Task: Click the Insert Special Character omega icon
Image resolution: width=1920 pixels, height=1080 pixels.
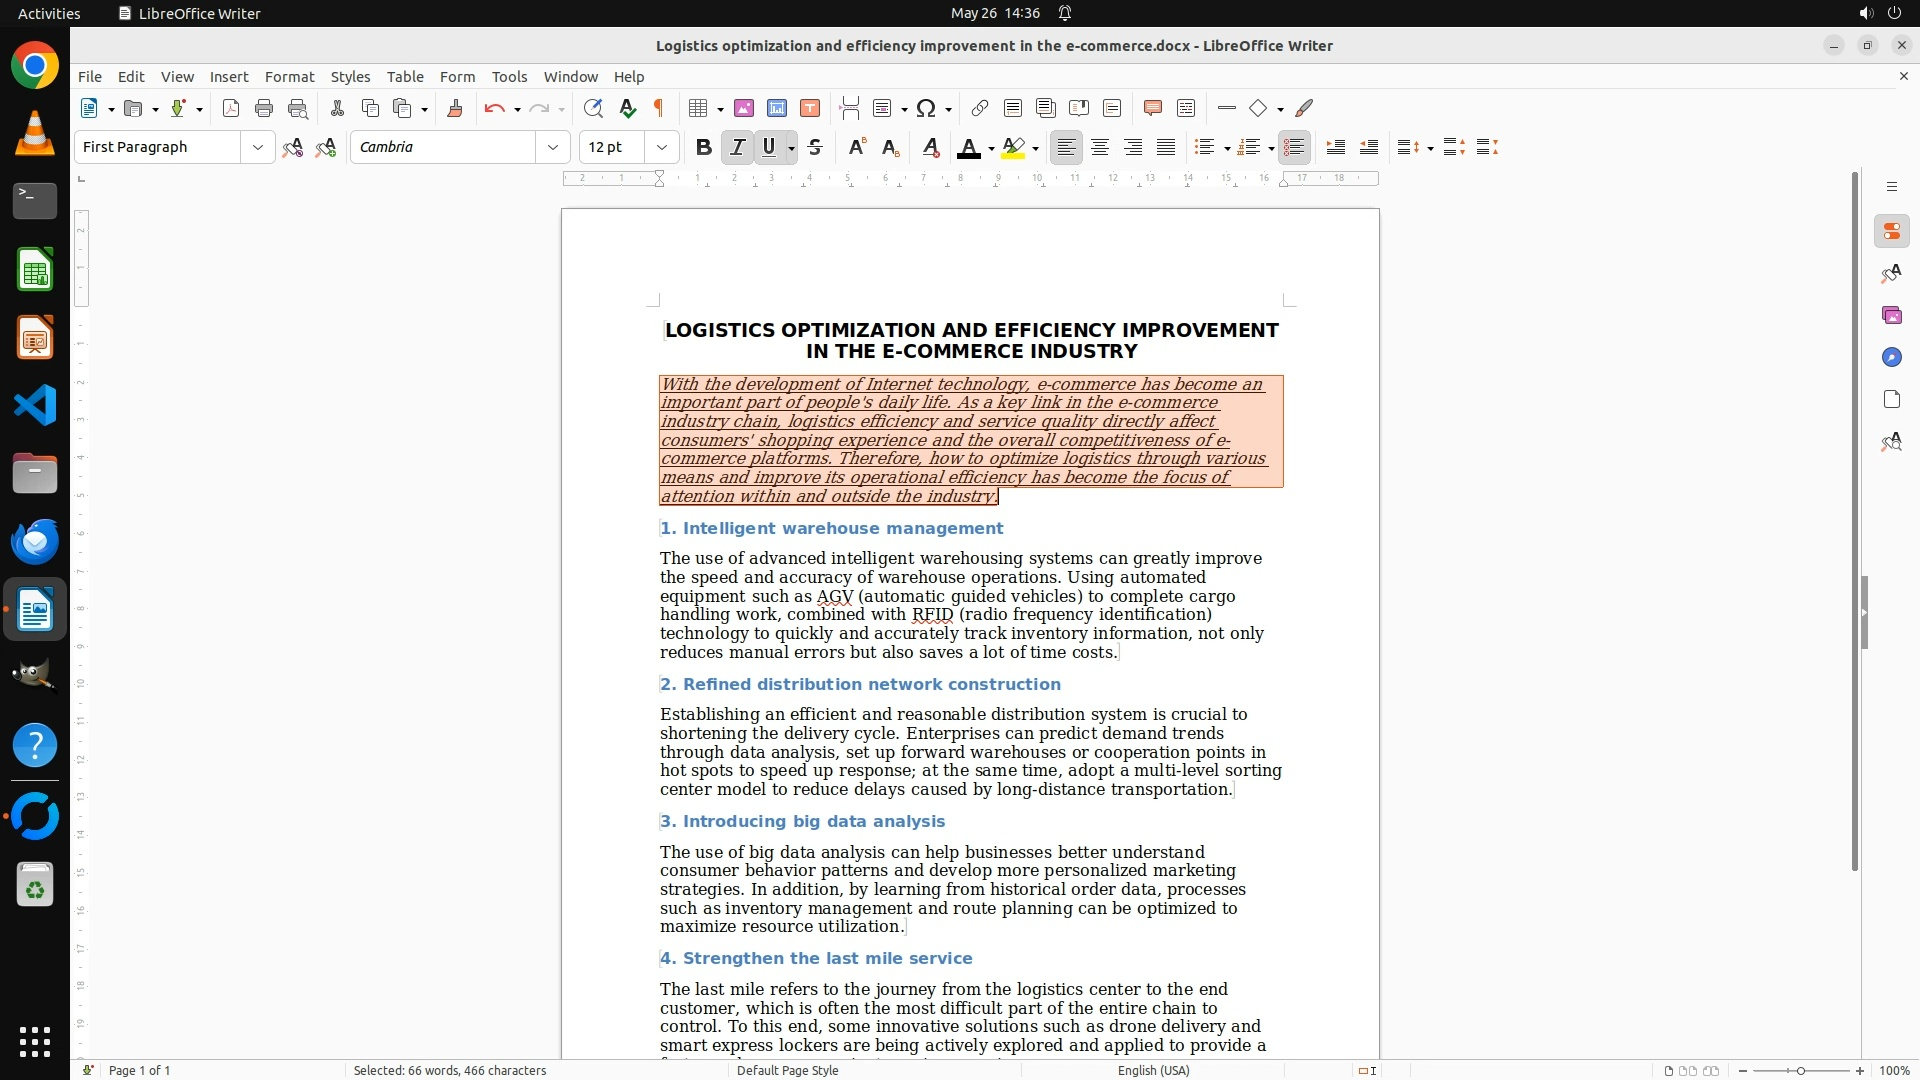Action: [926, 108]
